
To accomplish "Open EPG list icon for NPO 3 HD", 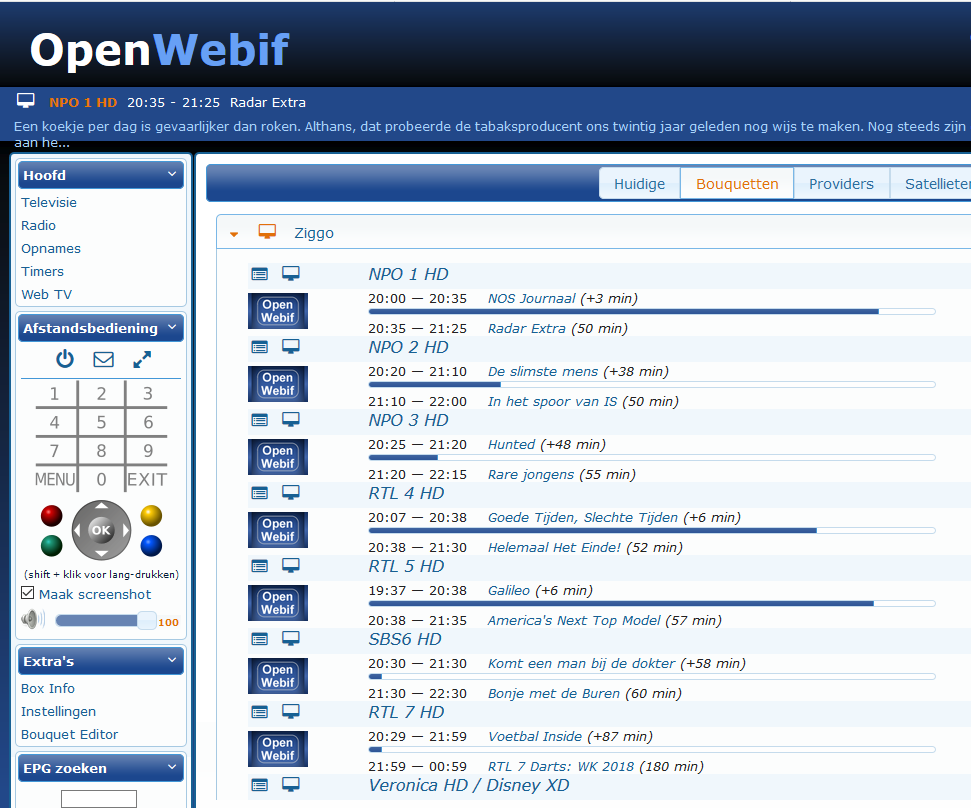I will pos(259,420).
